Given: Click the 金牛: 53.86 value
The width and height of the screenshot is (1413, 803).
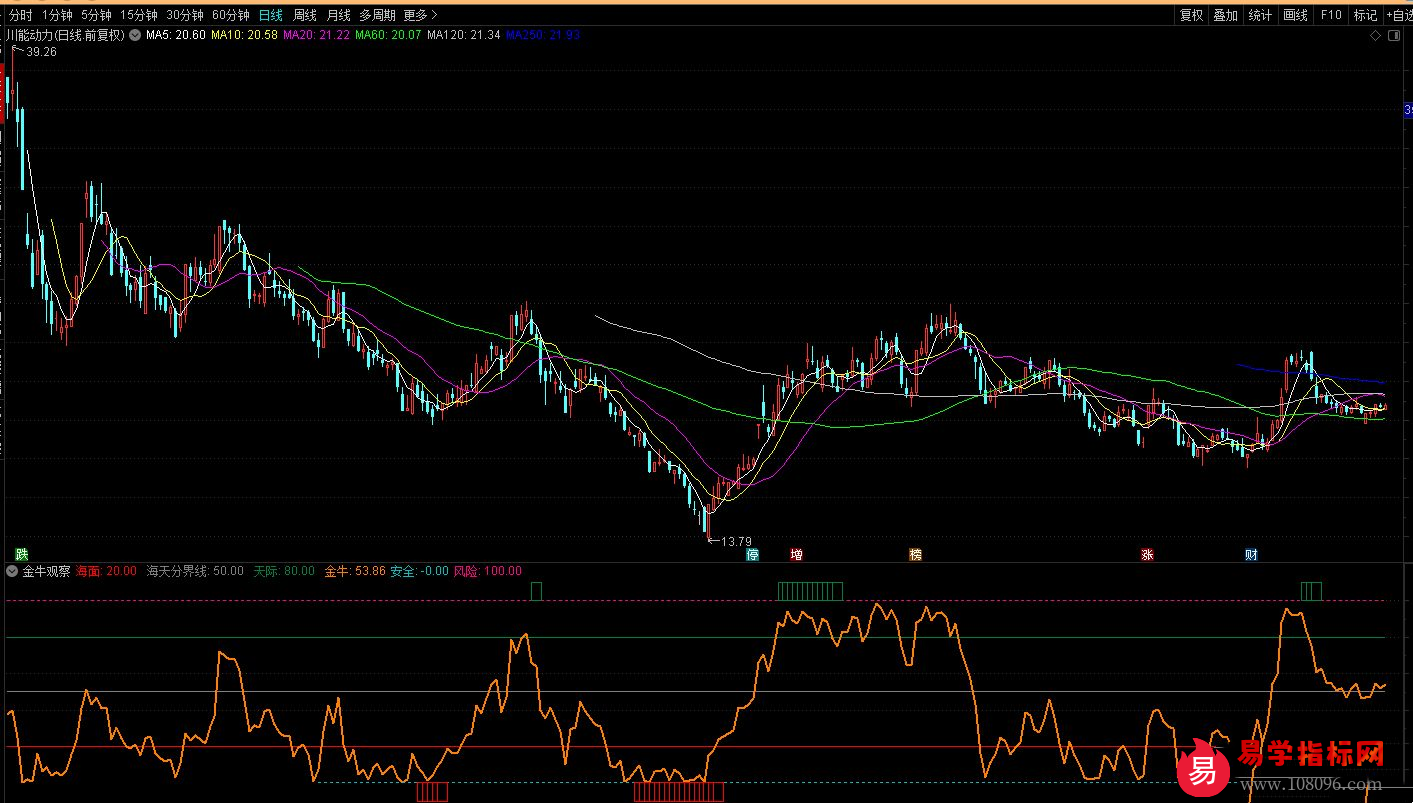Looking at the screenshot, I should (354, 571).
